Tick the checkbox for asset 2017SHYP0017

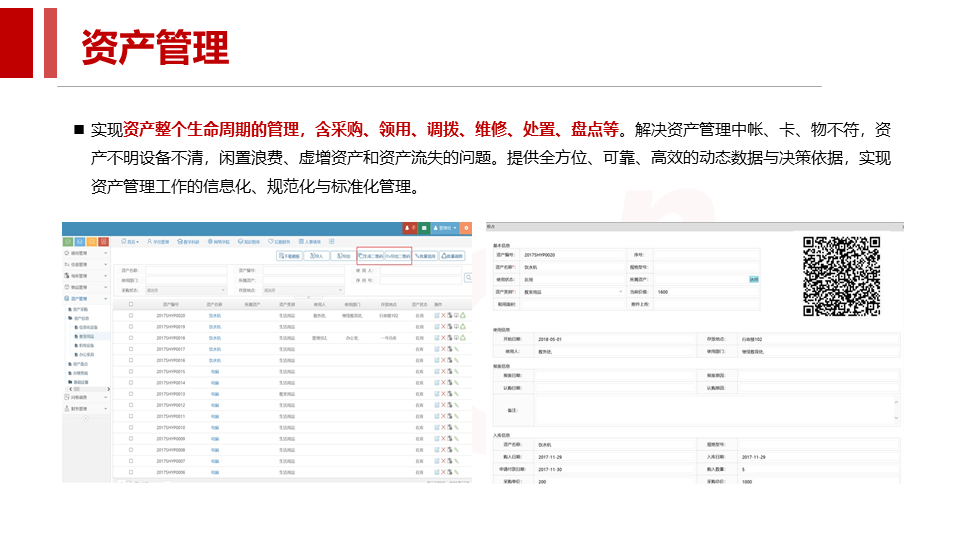pos(131,349)
